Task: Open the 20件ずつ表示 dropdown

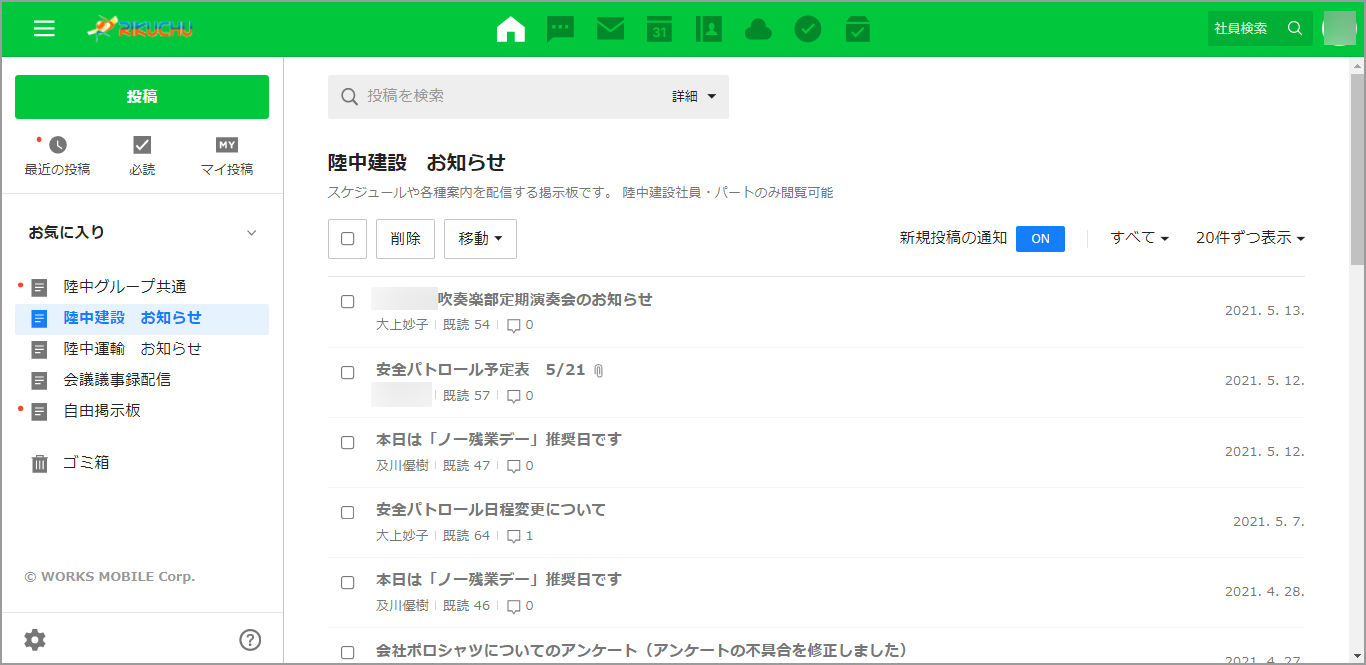Action: [1250, 238]
